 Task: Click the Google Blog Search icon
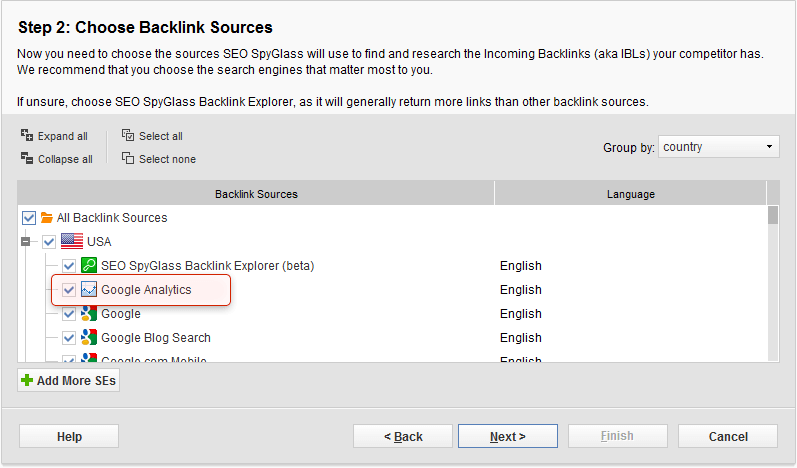point(89,337)
